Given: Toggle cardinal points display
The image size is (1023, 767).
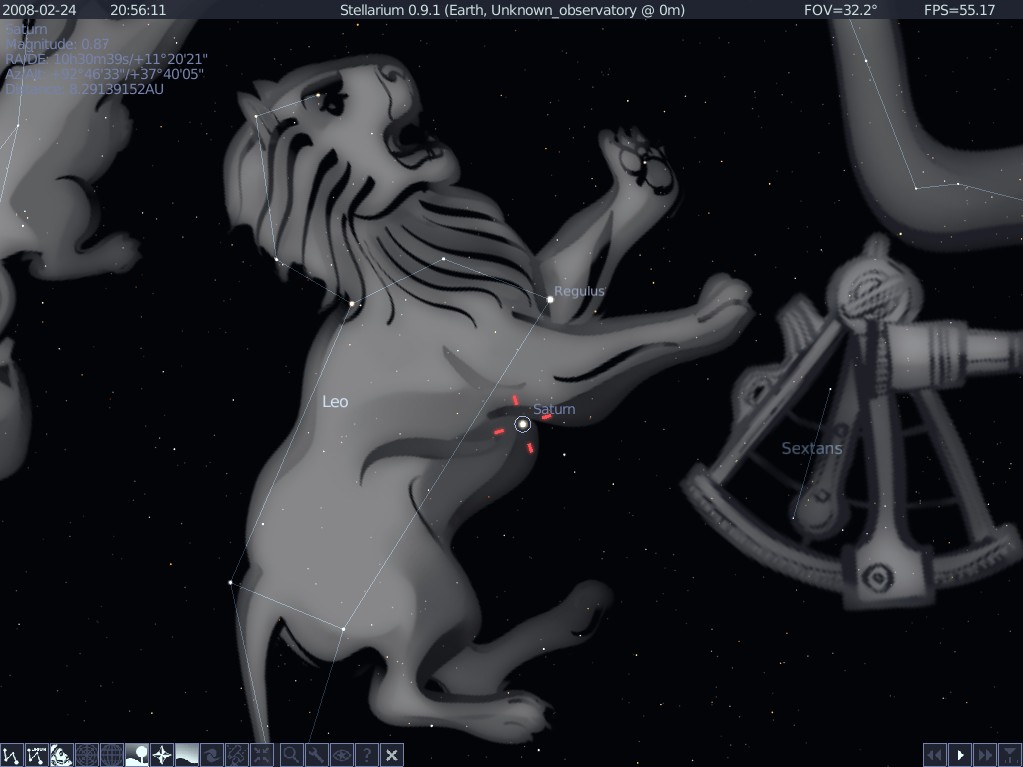Looking at the screenshot, I should coord(161,755).
